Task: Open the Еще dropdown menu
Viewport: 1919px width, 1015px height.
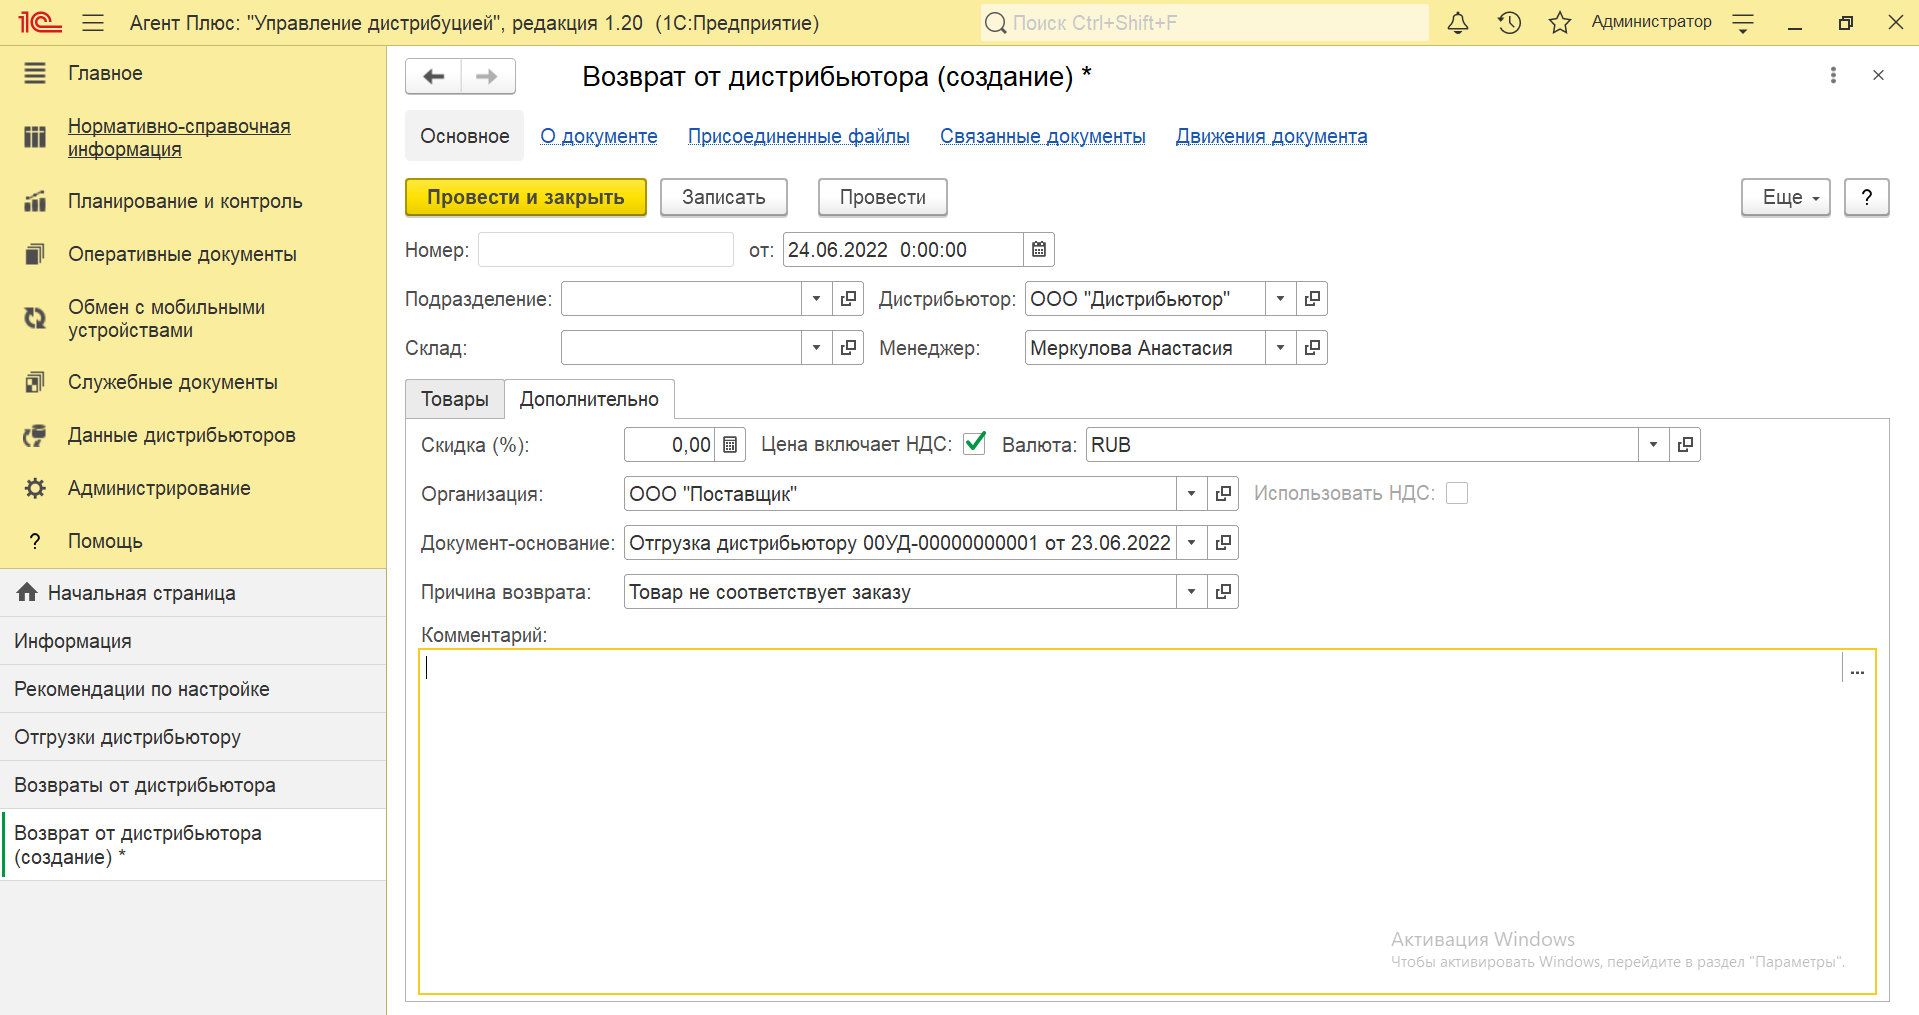Action: click(x=1786, y=197)
